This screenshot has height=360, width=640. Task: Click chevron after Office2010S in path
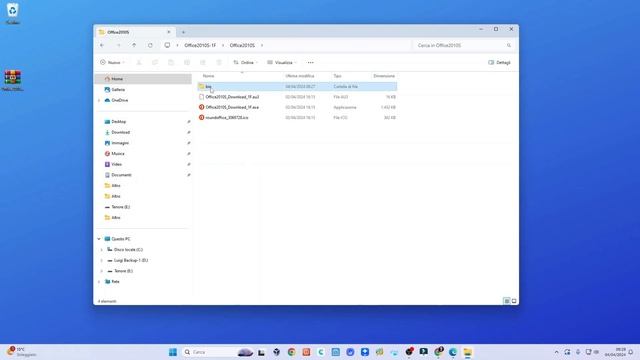click(x=262, y=45)
